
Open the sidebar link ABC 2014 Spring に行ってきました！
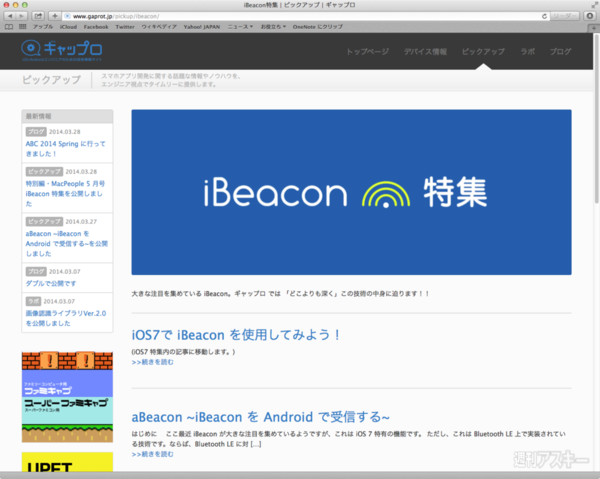click(x=65, y=148)
